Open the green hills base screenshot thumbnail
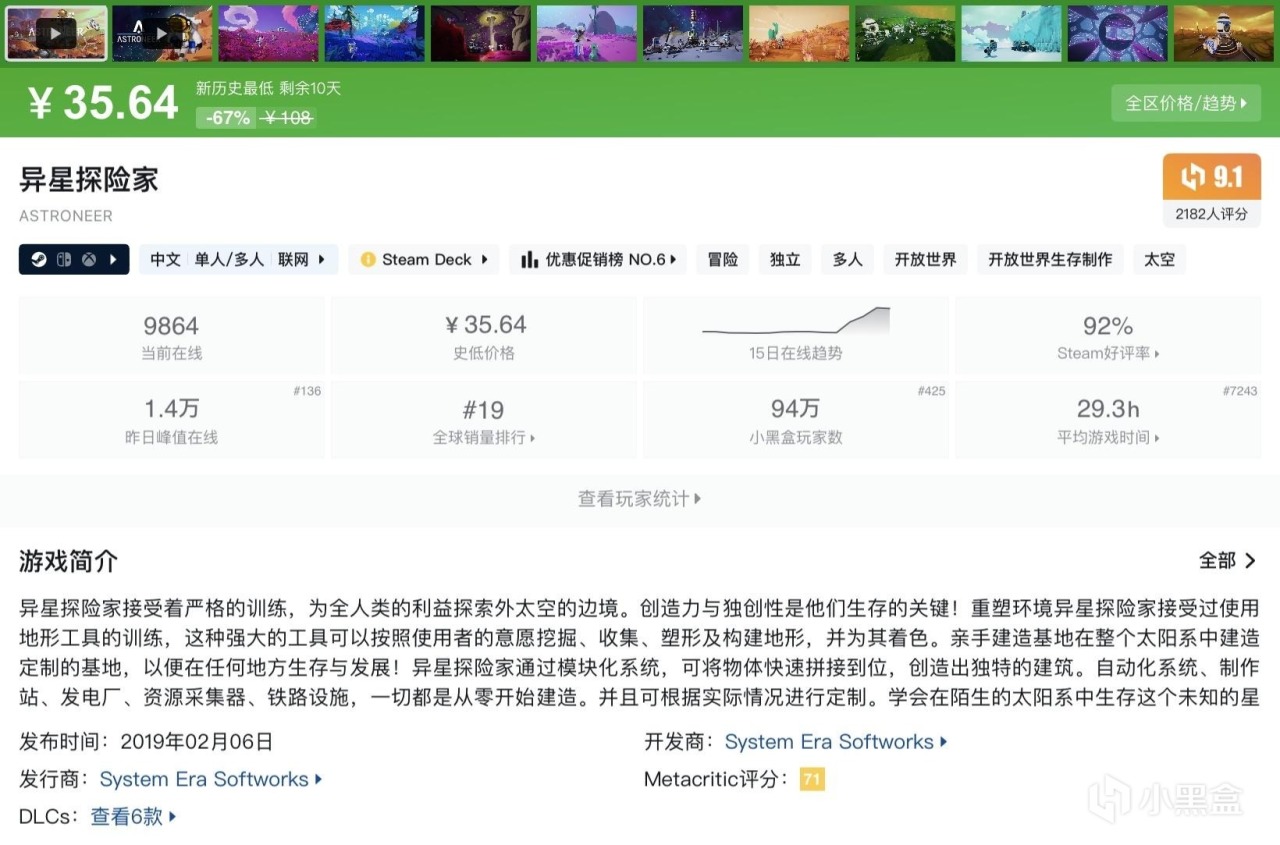 (905, 33)
